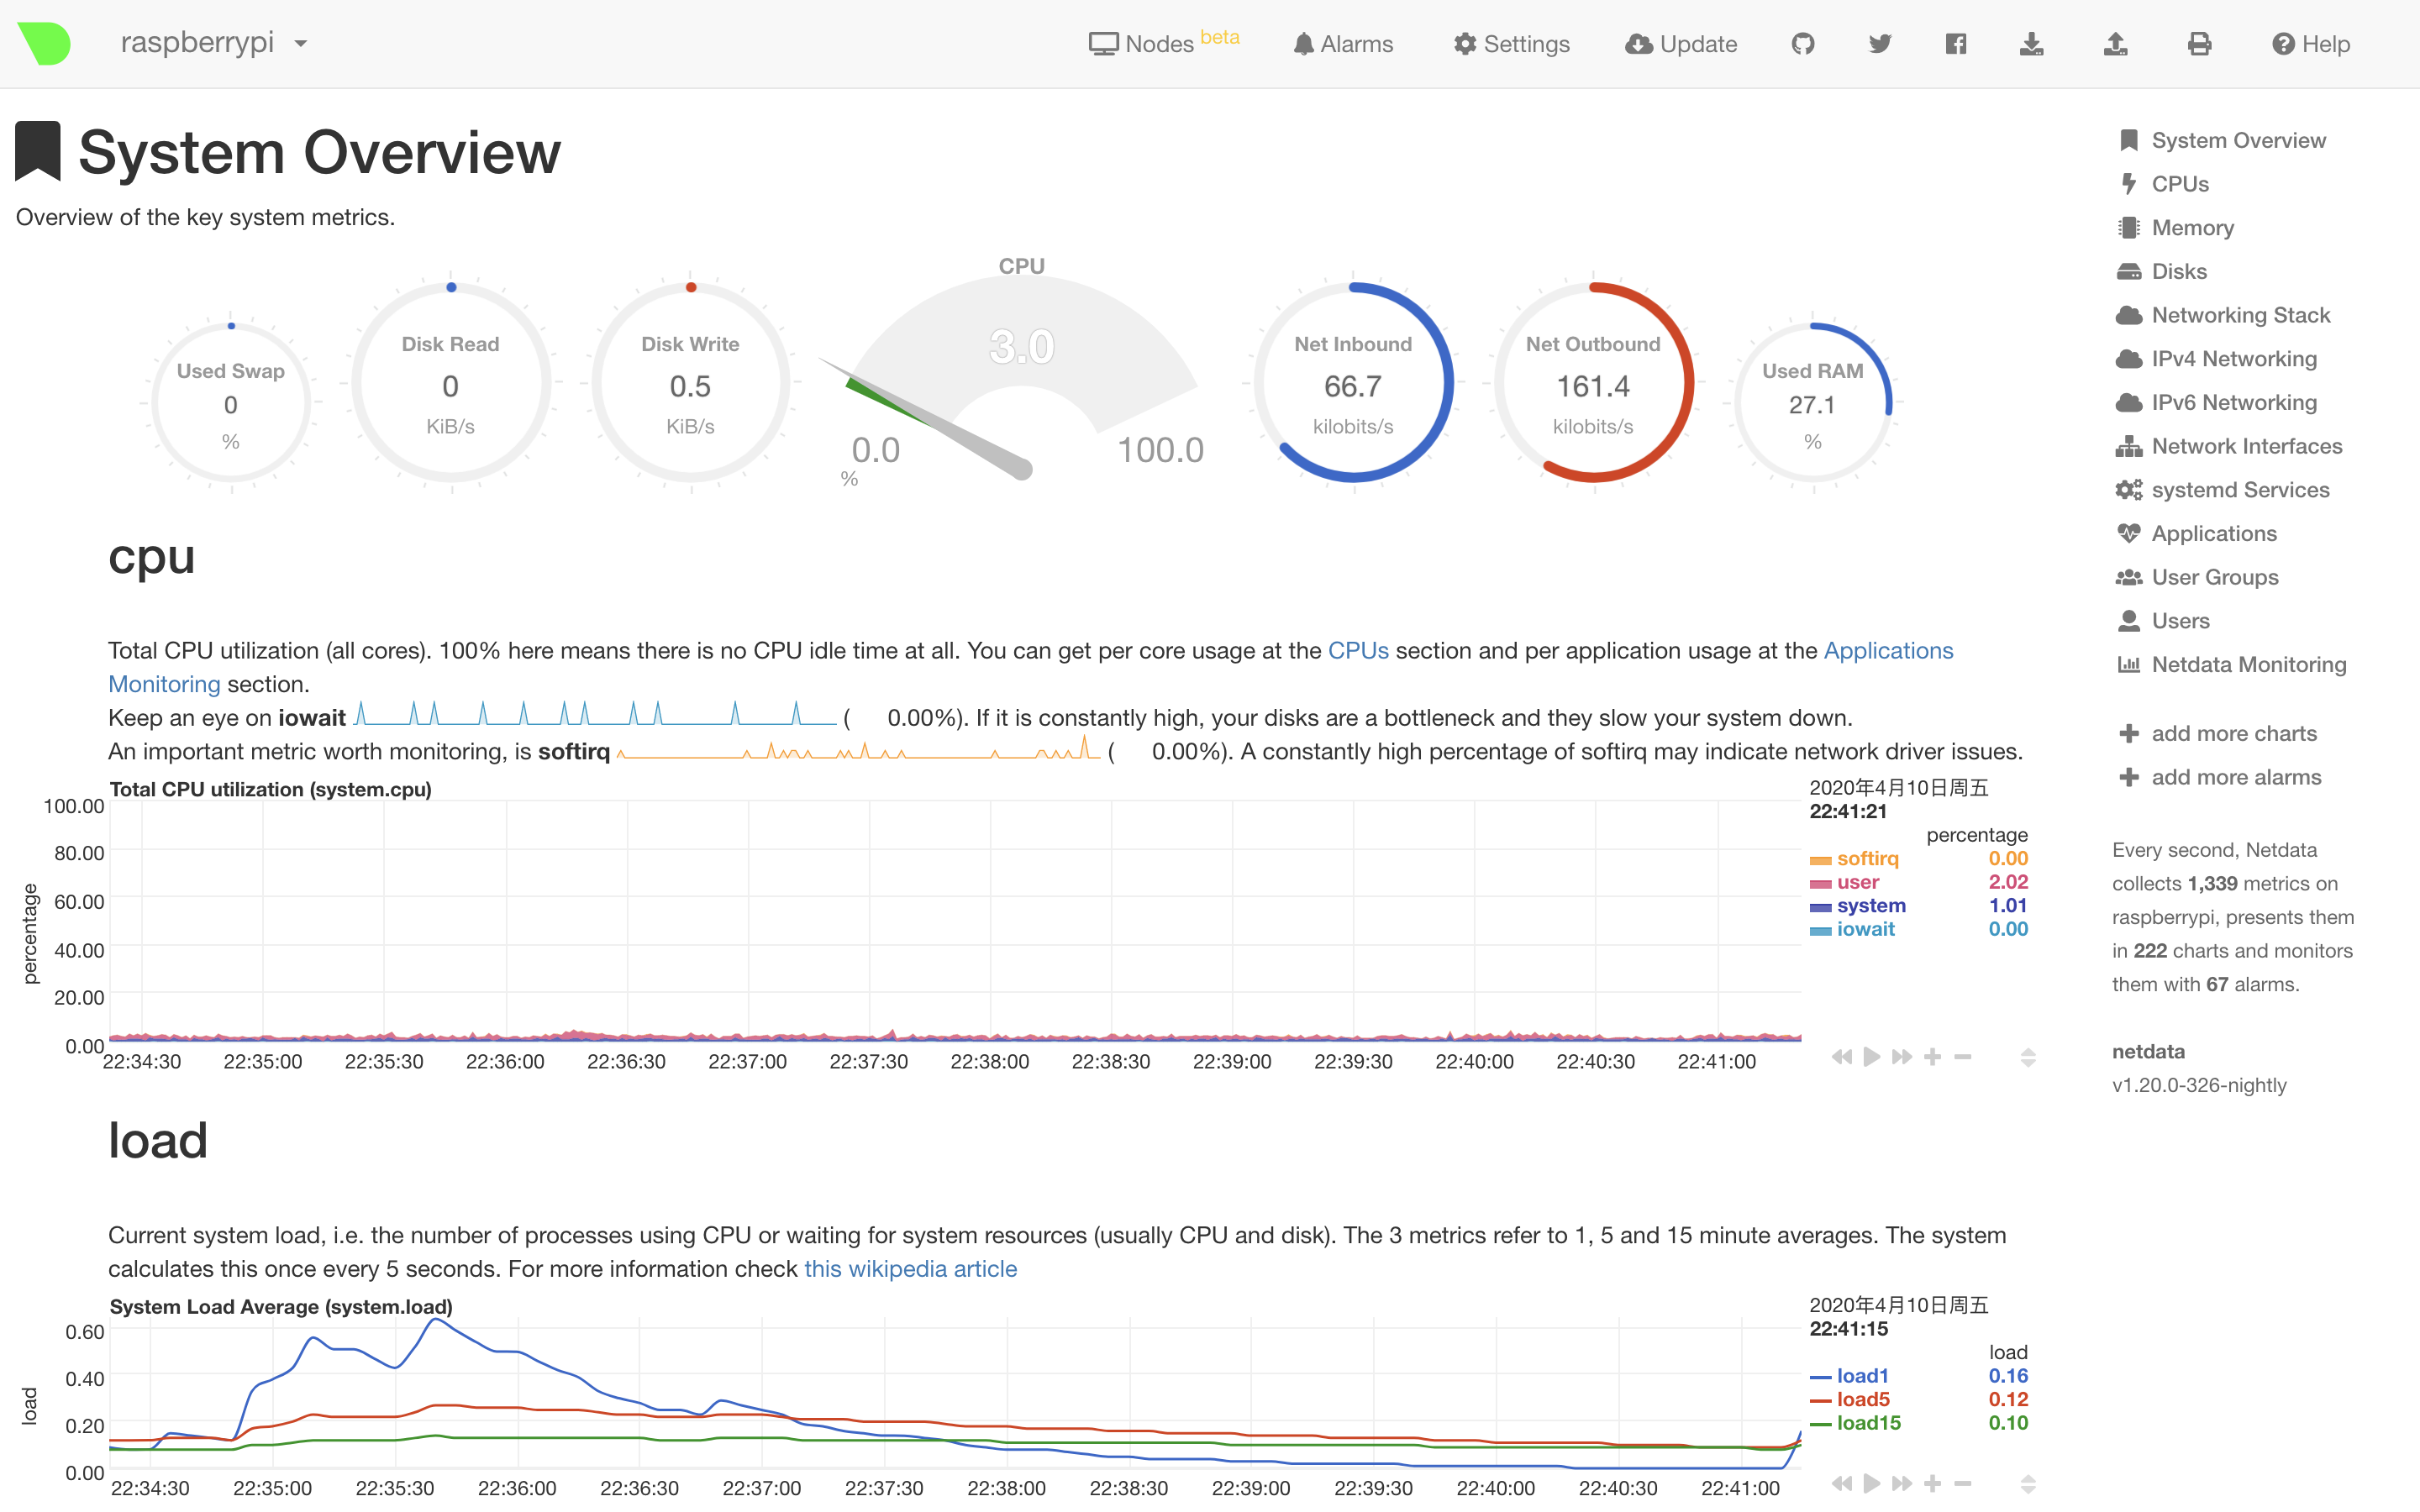Image resolution: width=2420 pixels, height=1512 pixels.
Task: Open the Alarms panel
Action: pyautogui.click(x=1342, y=44)
